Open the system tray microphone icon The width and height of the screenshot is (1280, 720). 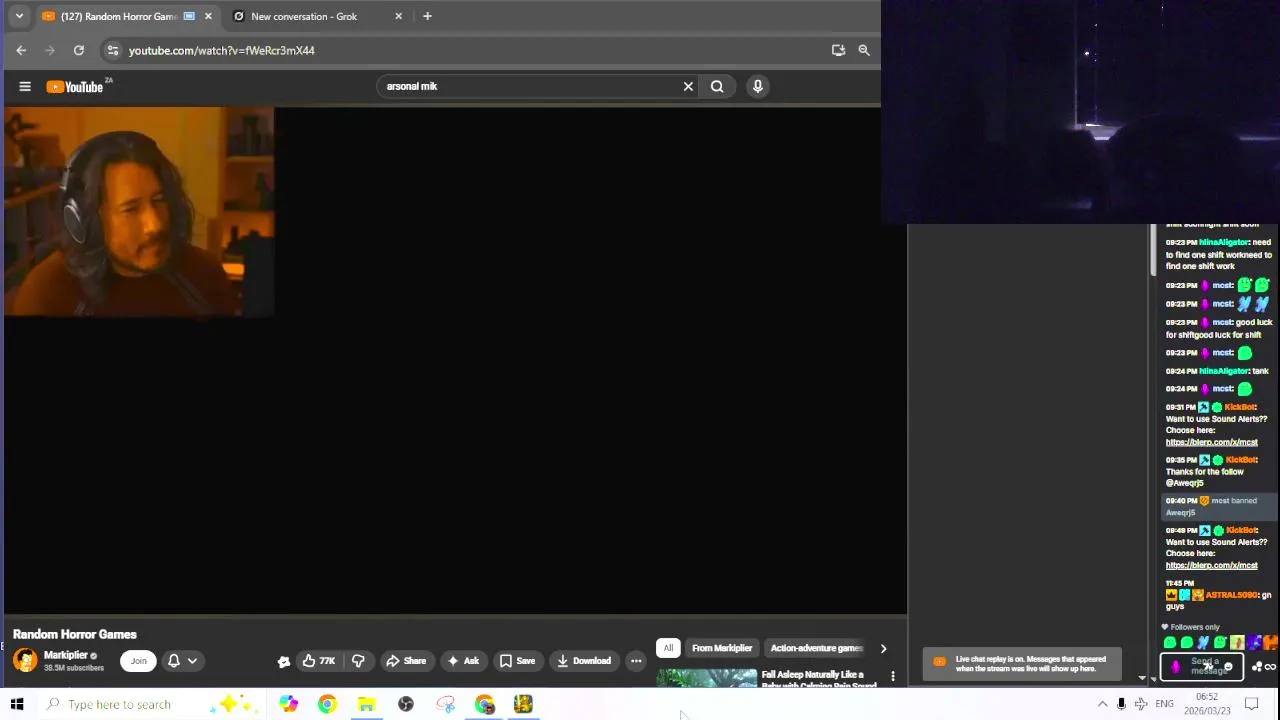point(1121,704)
